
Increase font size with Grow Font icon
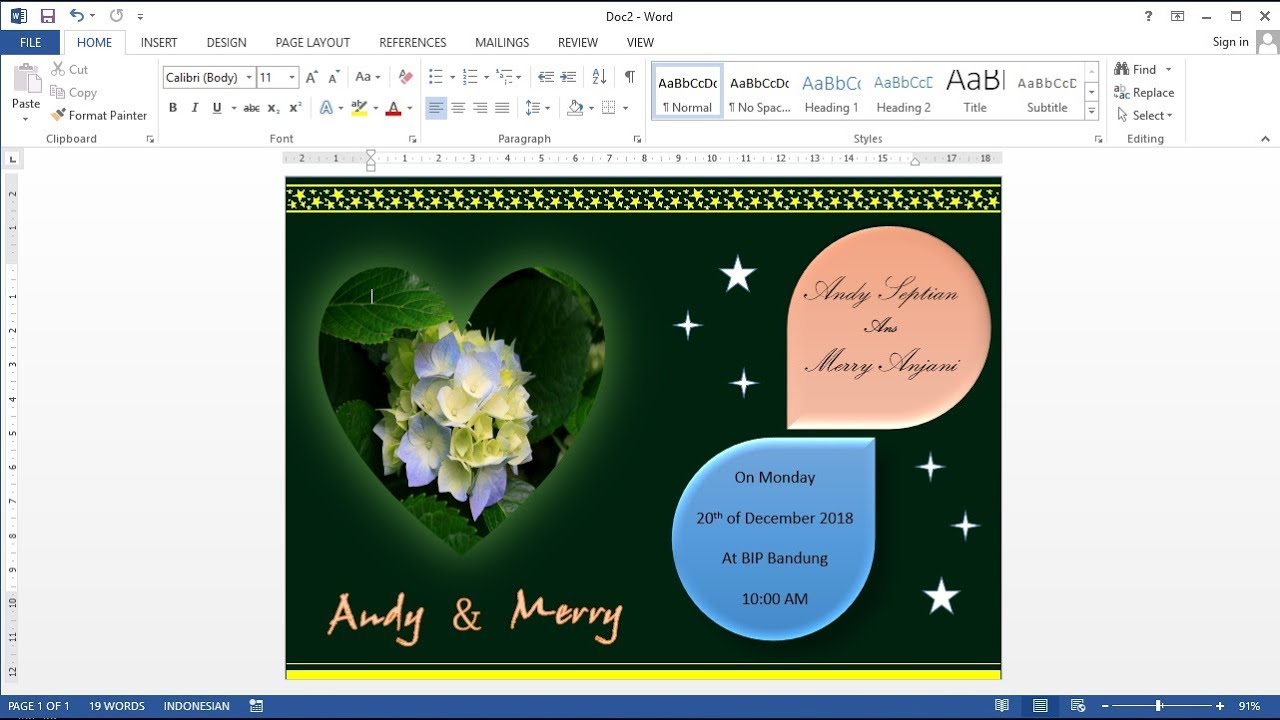(312, 77)
